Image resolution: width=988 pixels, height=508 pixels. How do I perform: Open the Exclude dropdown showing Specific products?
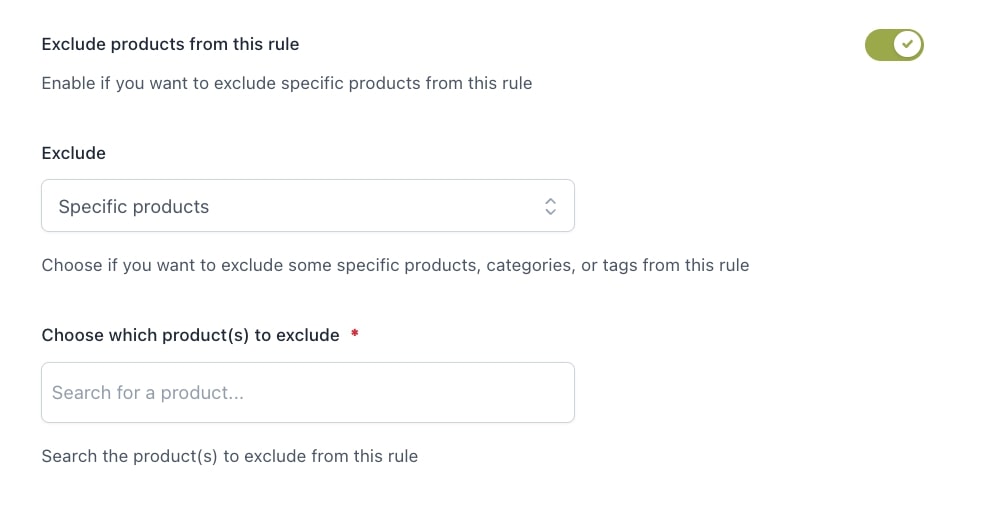coord(308,205)
